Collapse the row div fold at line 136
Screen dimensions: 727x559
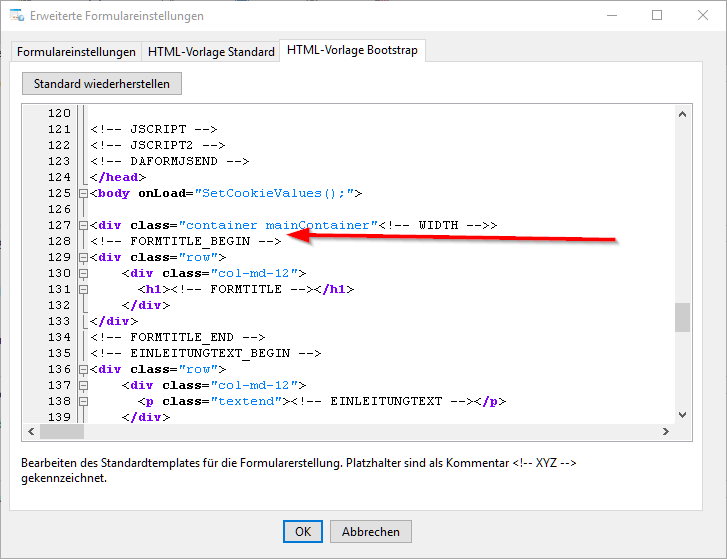[x=83, y=369]
